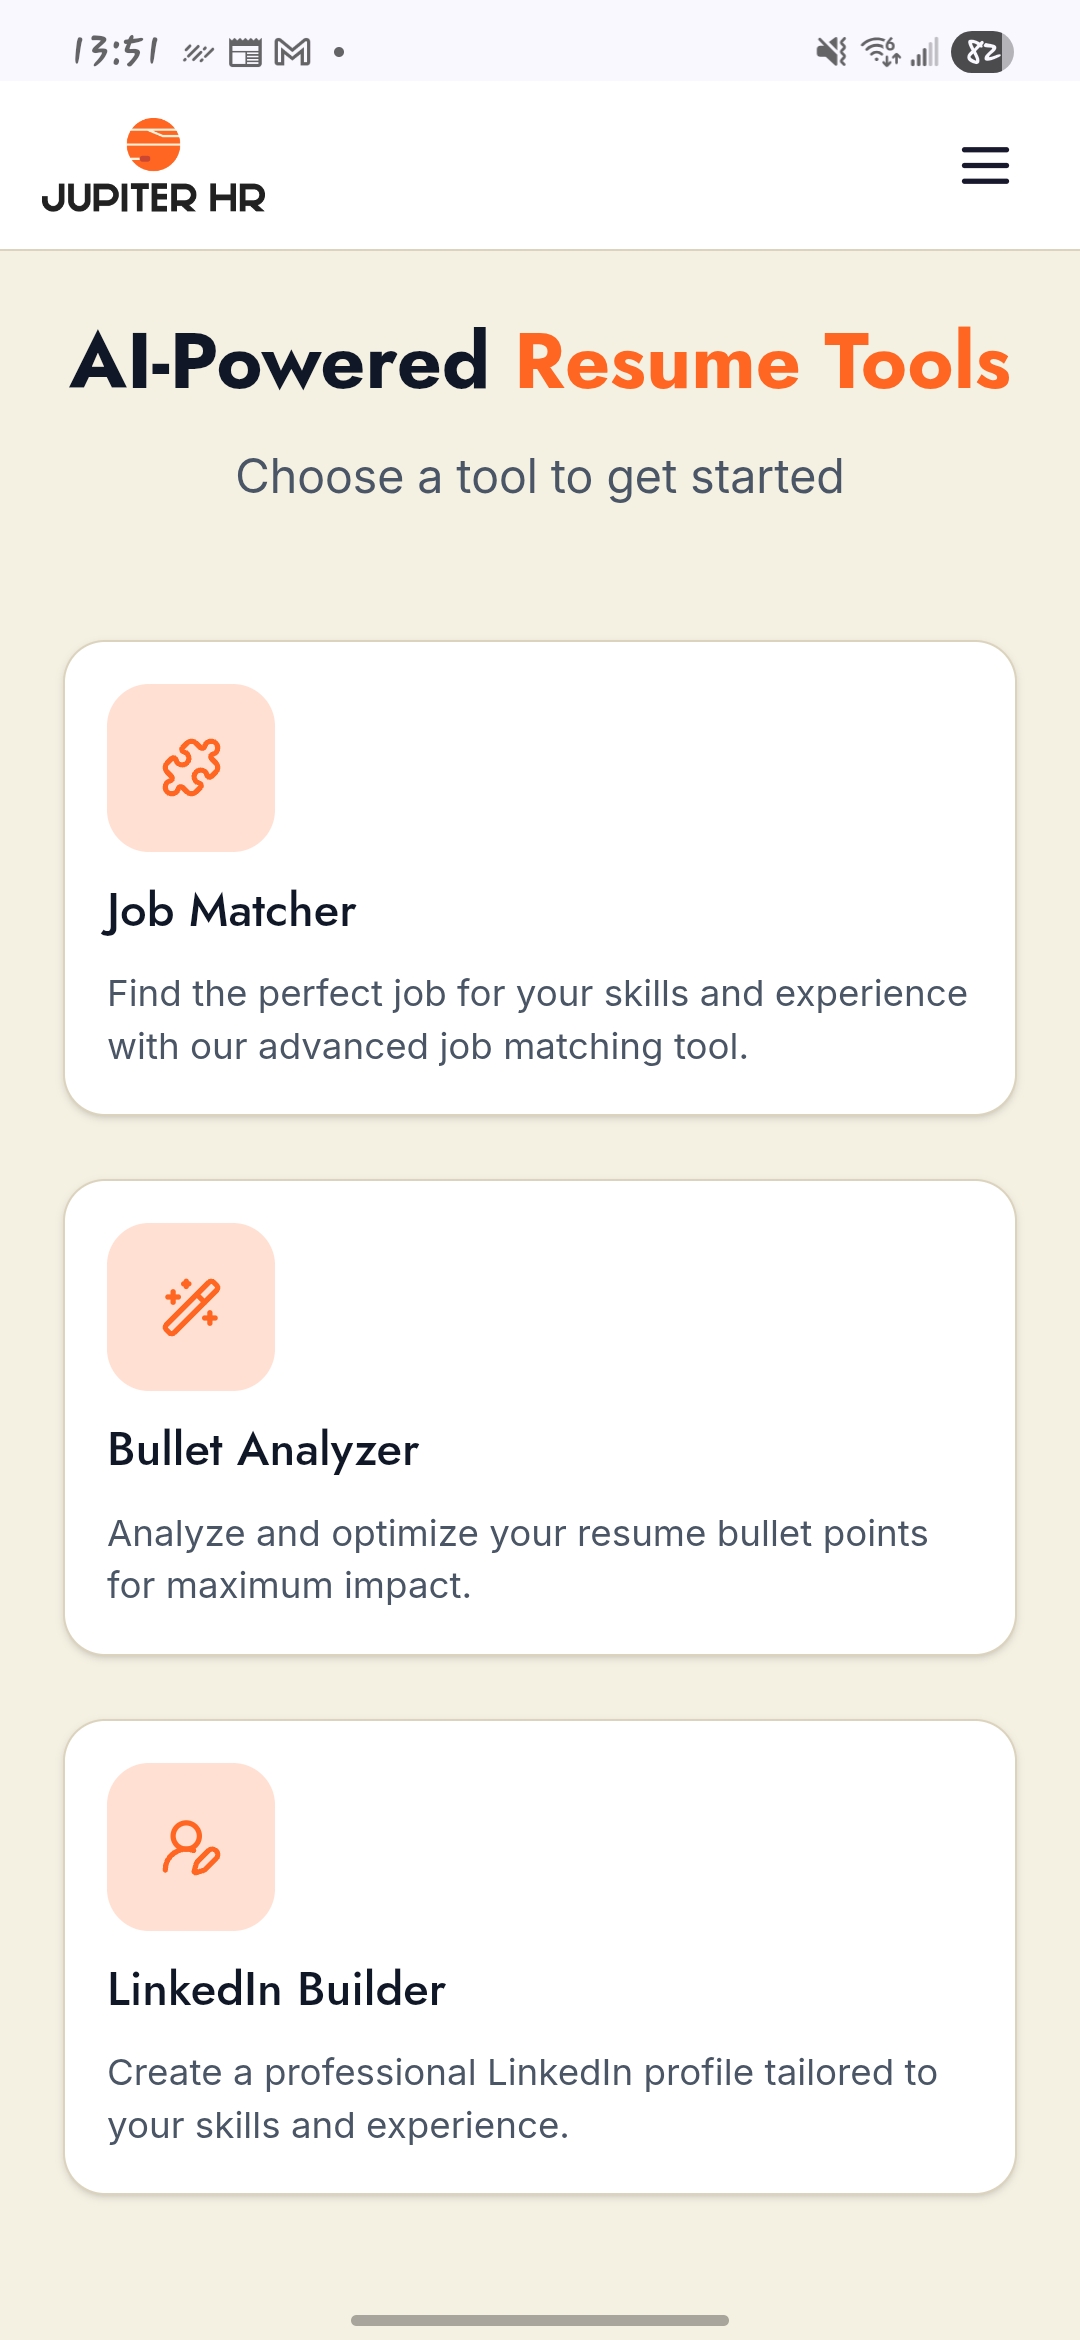Tap the Jupiter HR planet logo
The height and width of the screenshot is (2340, 1080).
tap(153, 145)
